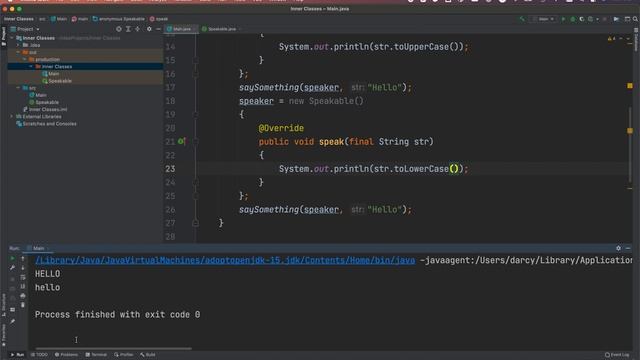Click the warnings indicator in editor corner
The width and height of the screenshot is (640, 360).
coord(611,38)
